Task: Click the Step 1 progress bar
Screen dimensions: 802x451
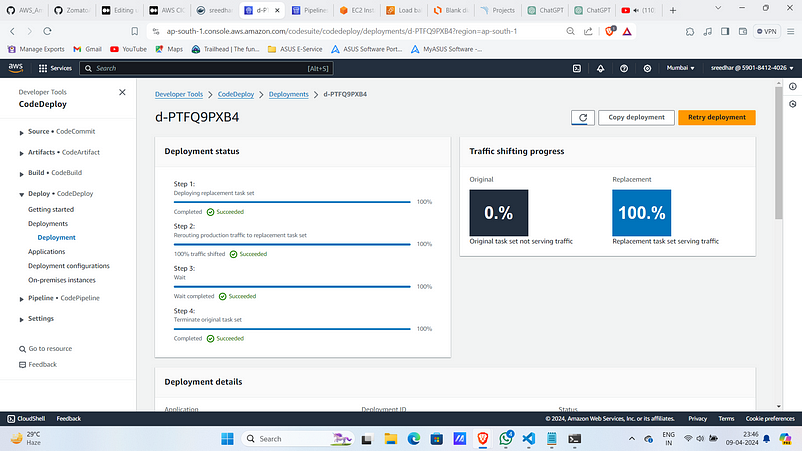Action: [x=292, y=202]
